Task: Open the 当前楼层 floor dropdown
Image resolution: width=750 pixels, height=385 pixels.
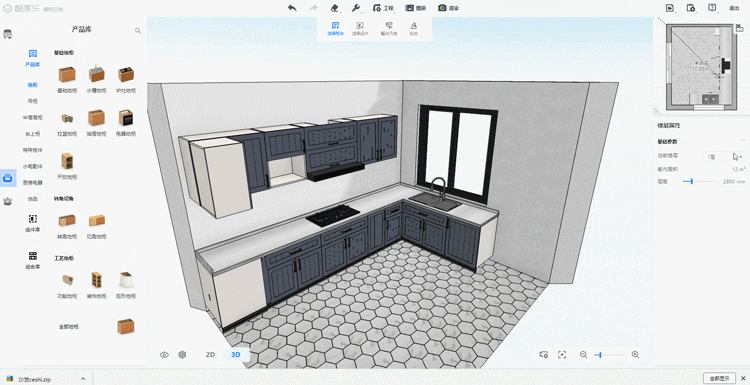Action: (x=723, y=156)
